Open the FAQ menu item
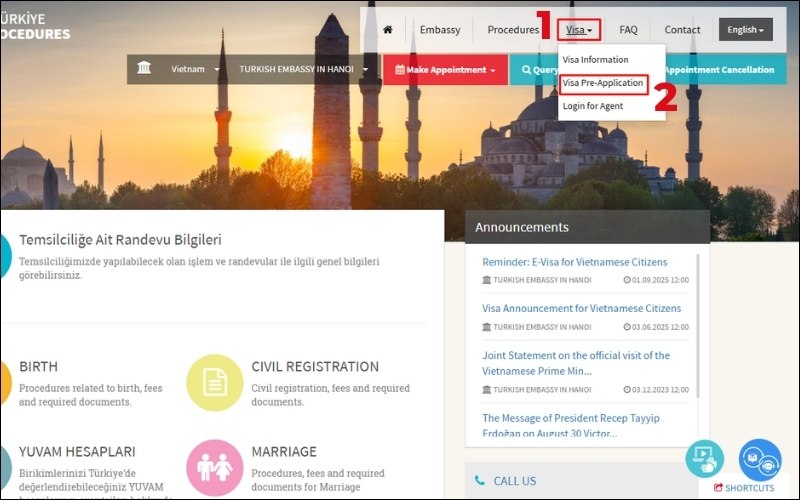Viewport: 800px width, 500px height. point(628,30)
